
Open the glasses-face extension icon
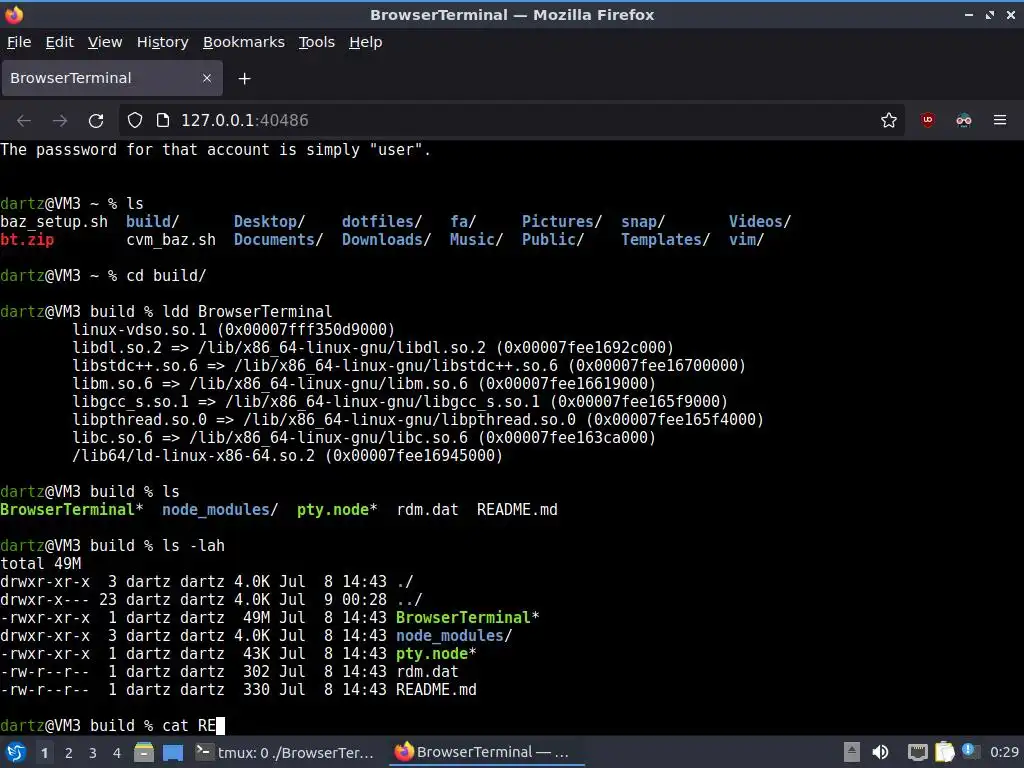point(964,120)
